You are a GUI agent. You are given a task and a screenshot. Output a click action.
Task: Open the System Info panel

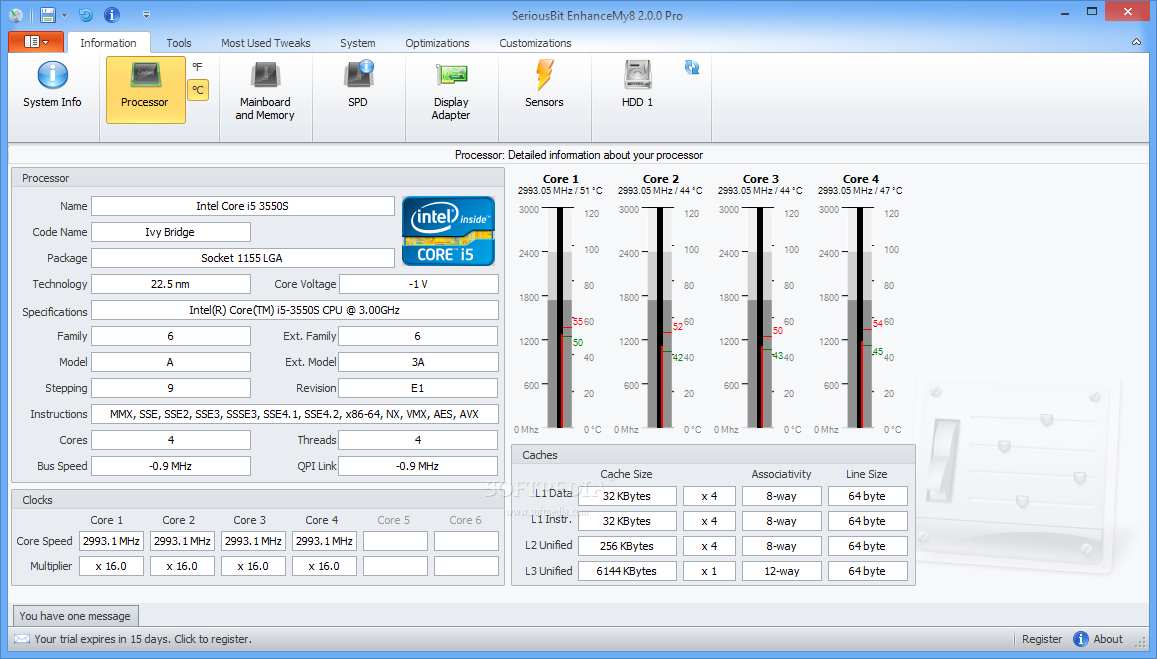52,86
